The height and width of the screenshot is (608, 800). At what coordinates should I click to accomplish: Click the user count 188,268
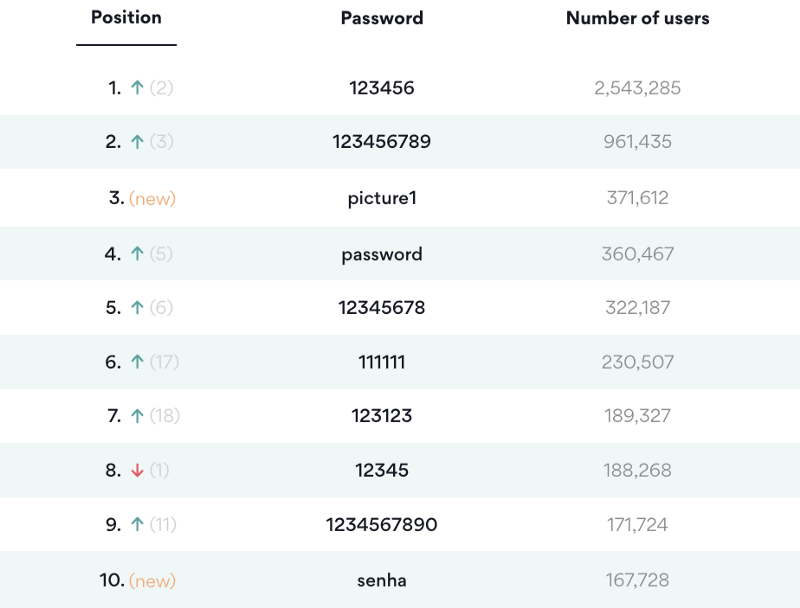tap(637, 470)
